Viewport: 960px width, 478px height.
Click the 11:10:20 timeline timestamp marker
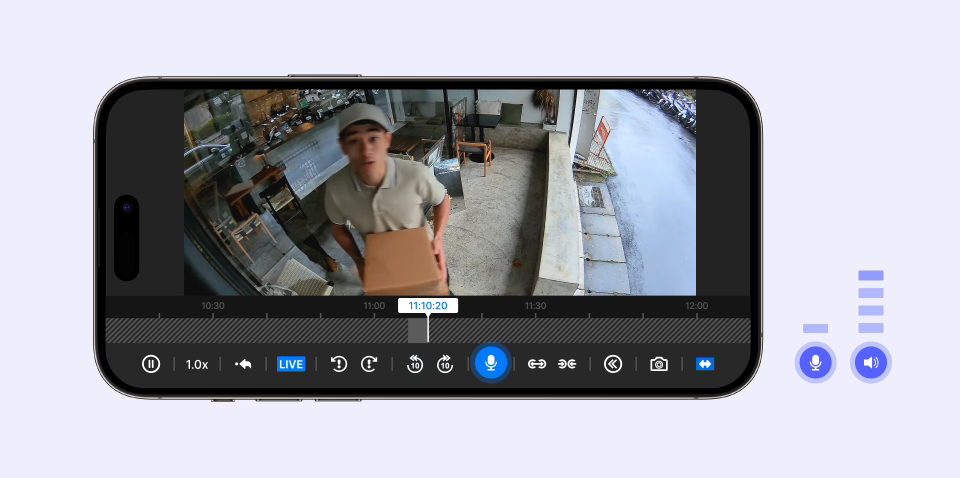tap(428, 306)
